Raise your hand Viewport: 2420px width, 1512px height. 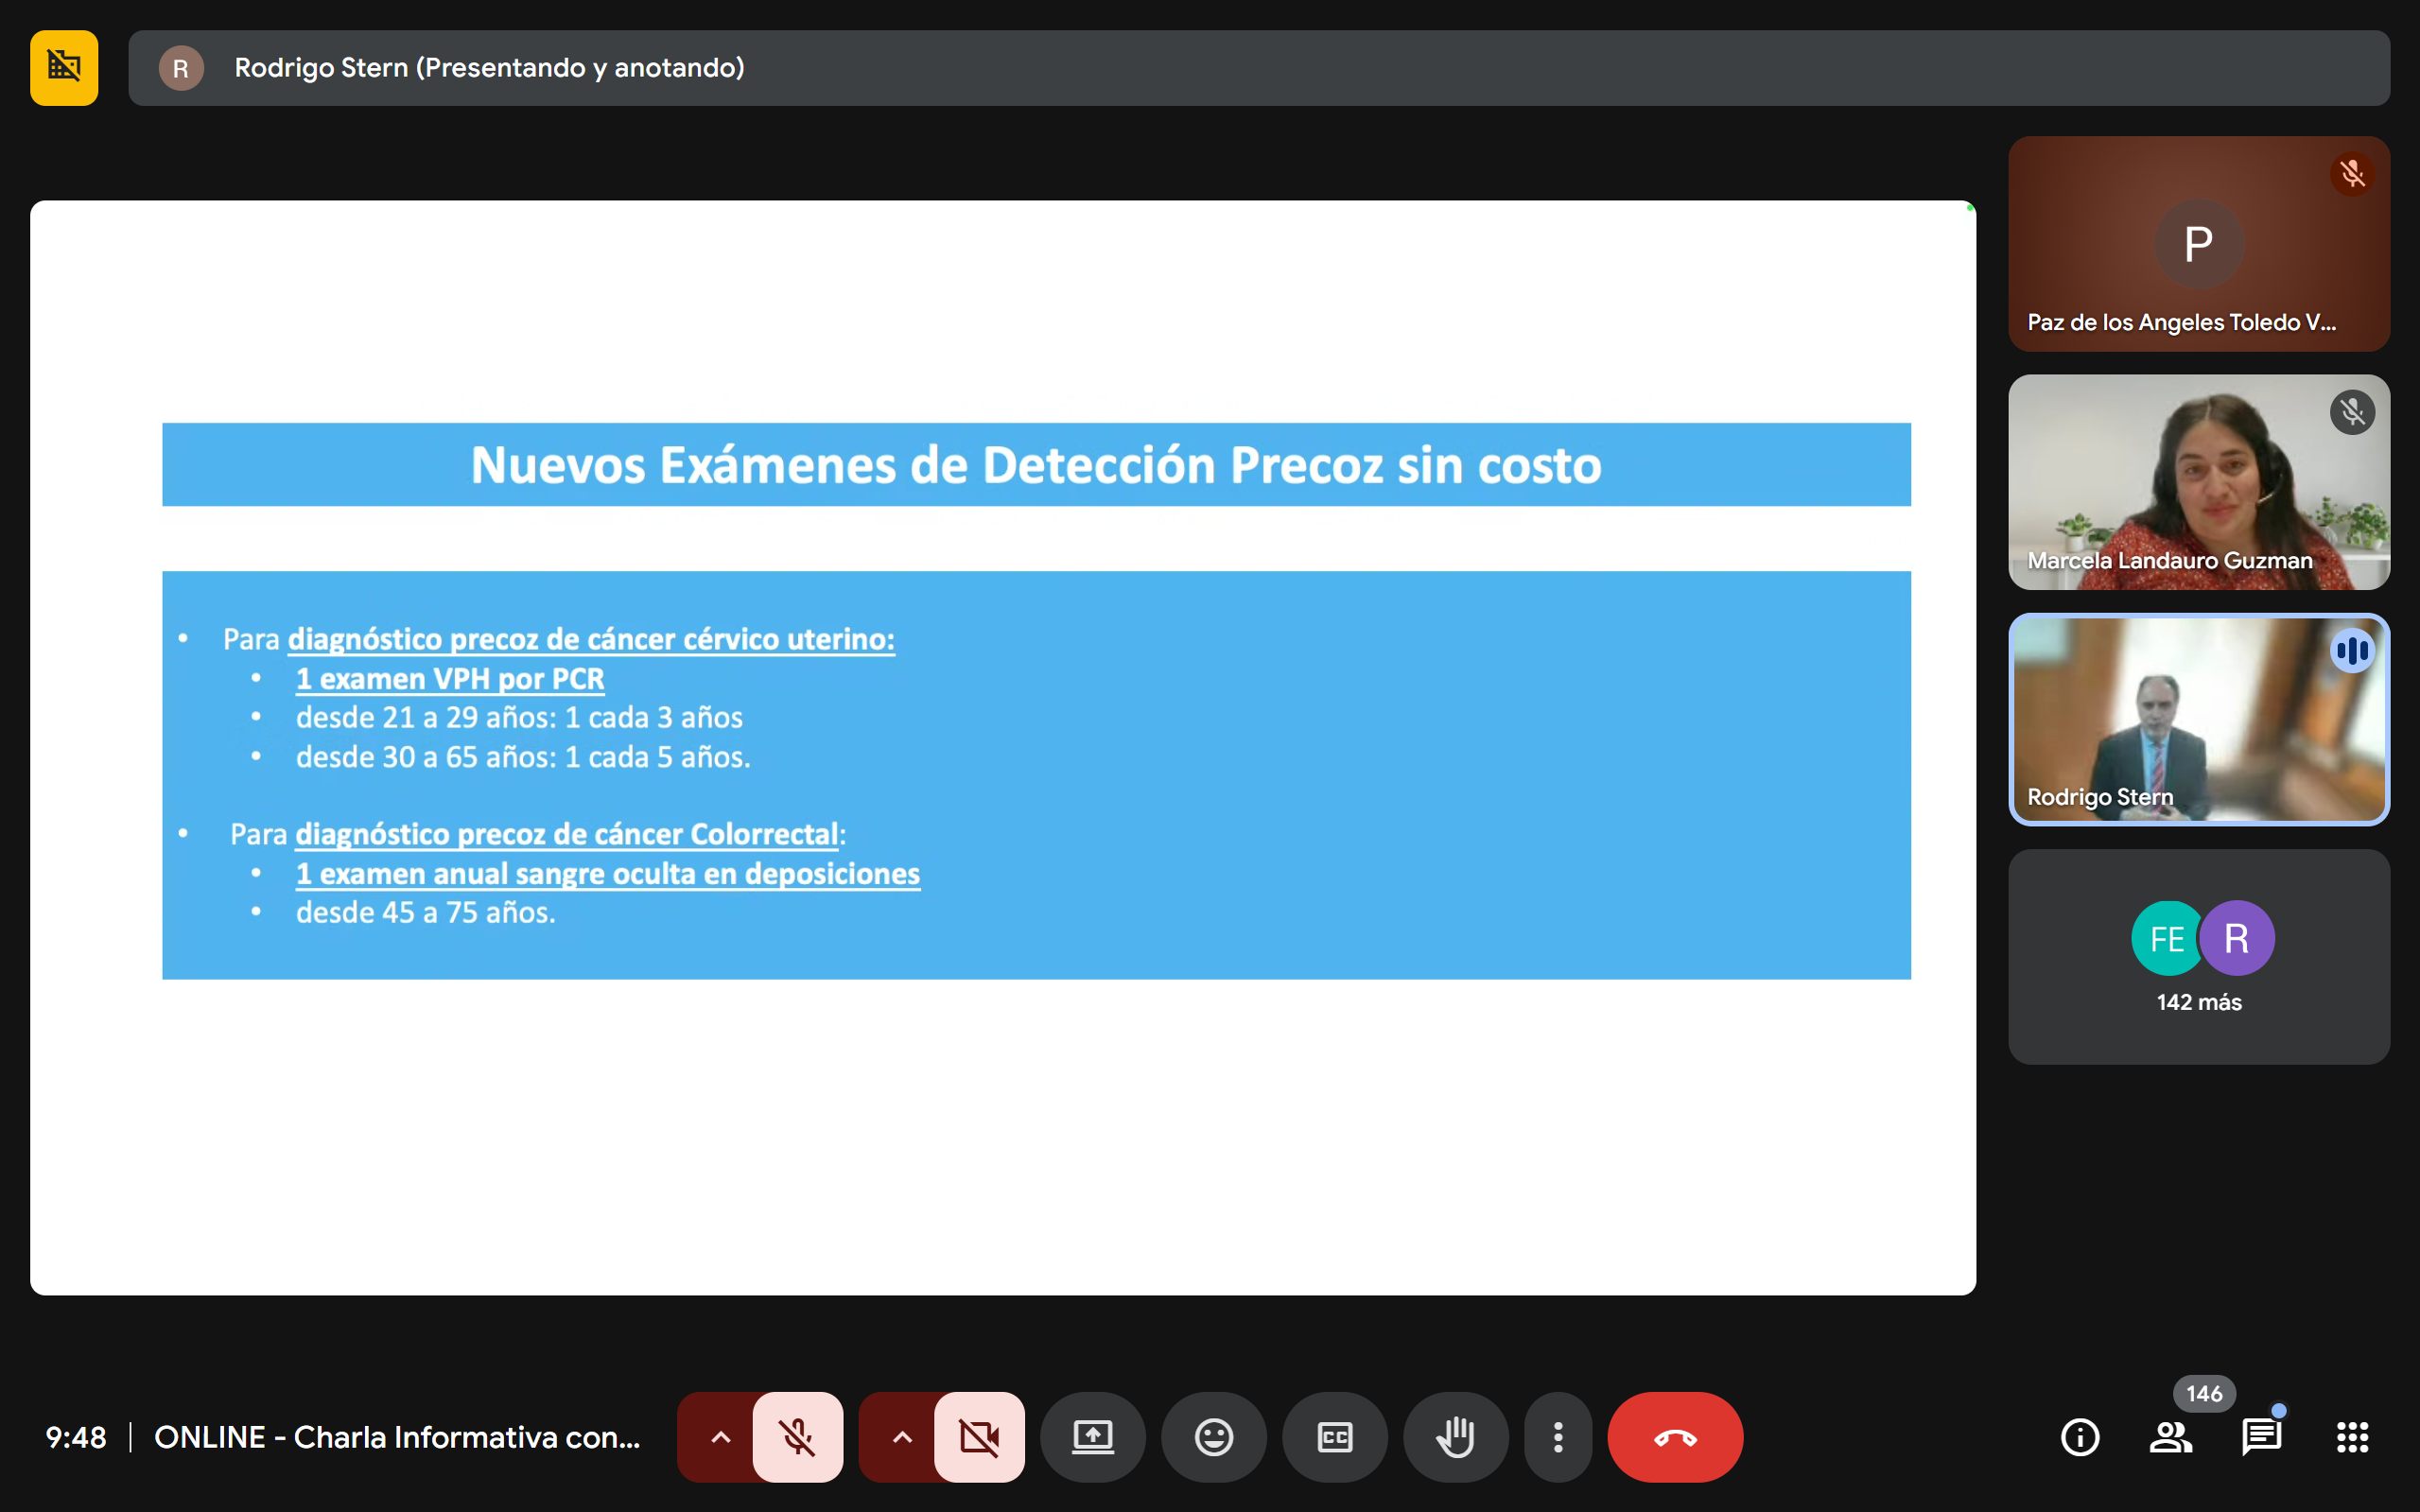pyautogui.click(x=1455, y=1437)
